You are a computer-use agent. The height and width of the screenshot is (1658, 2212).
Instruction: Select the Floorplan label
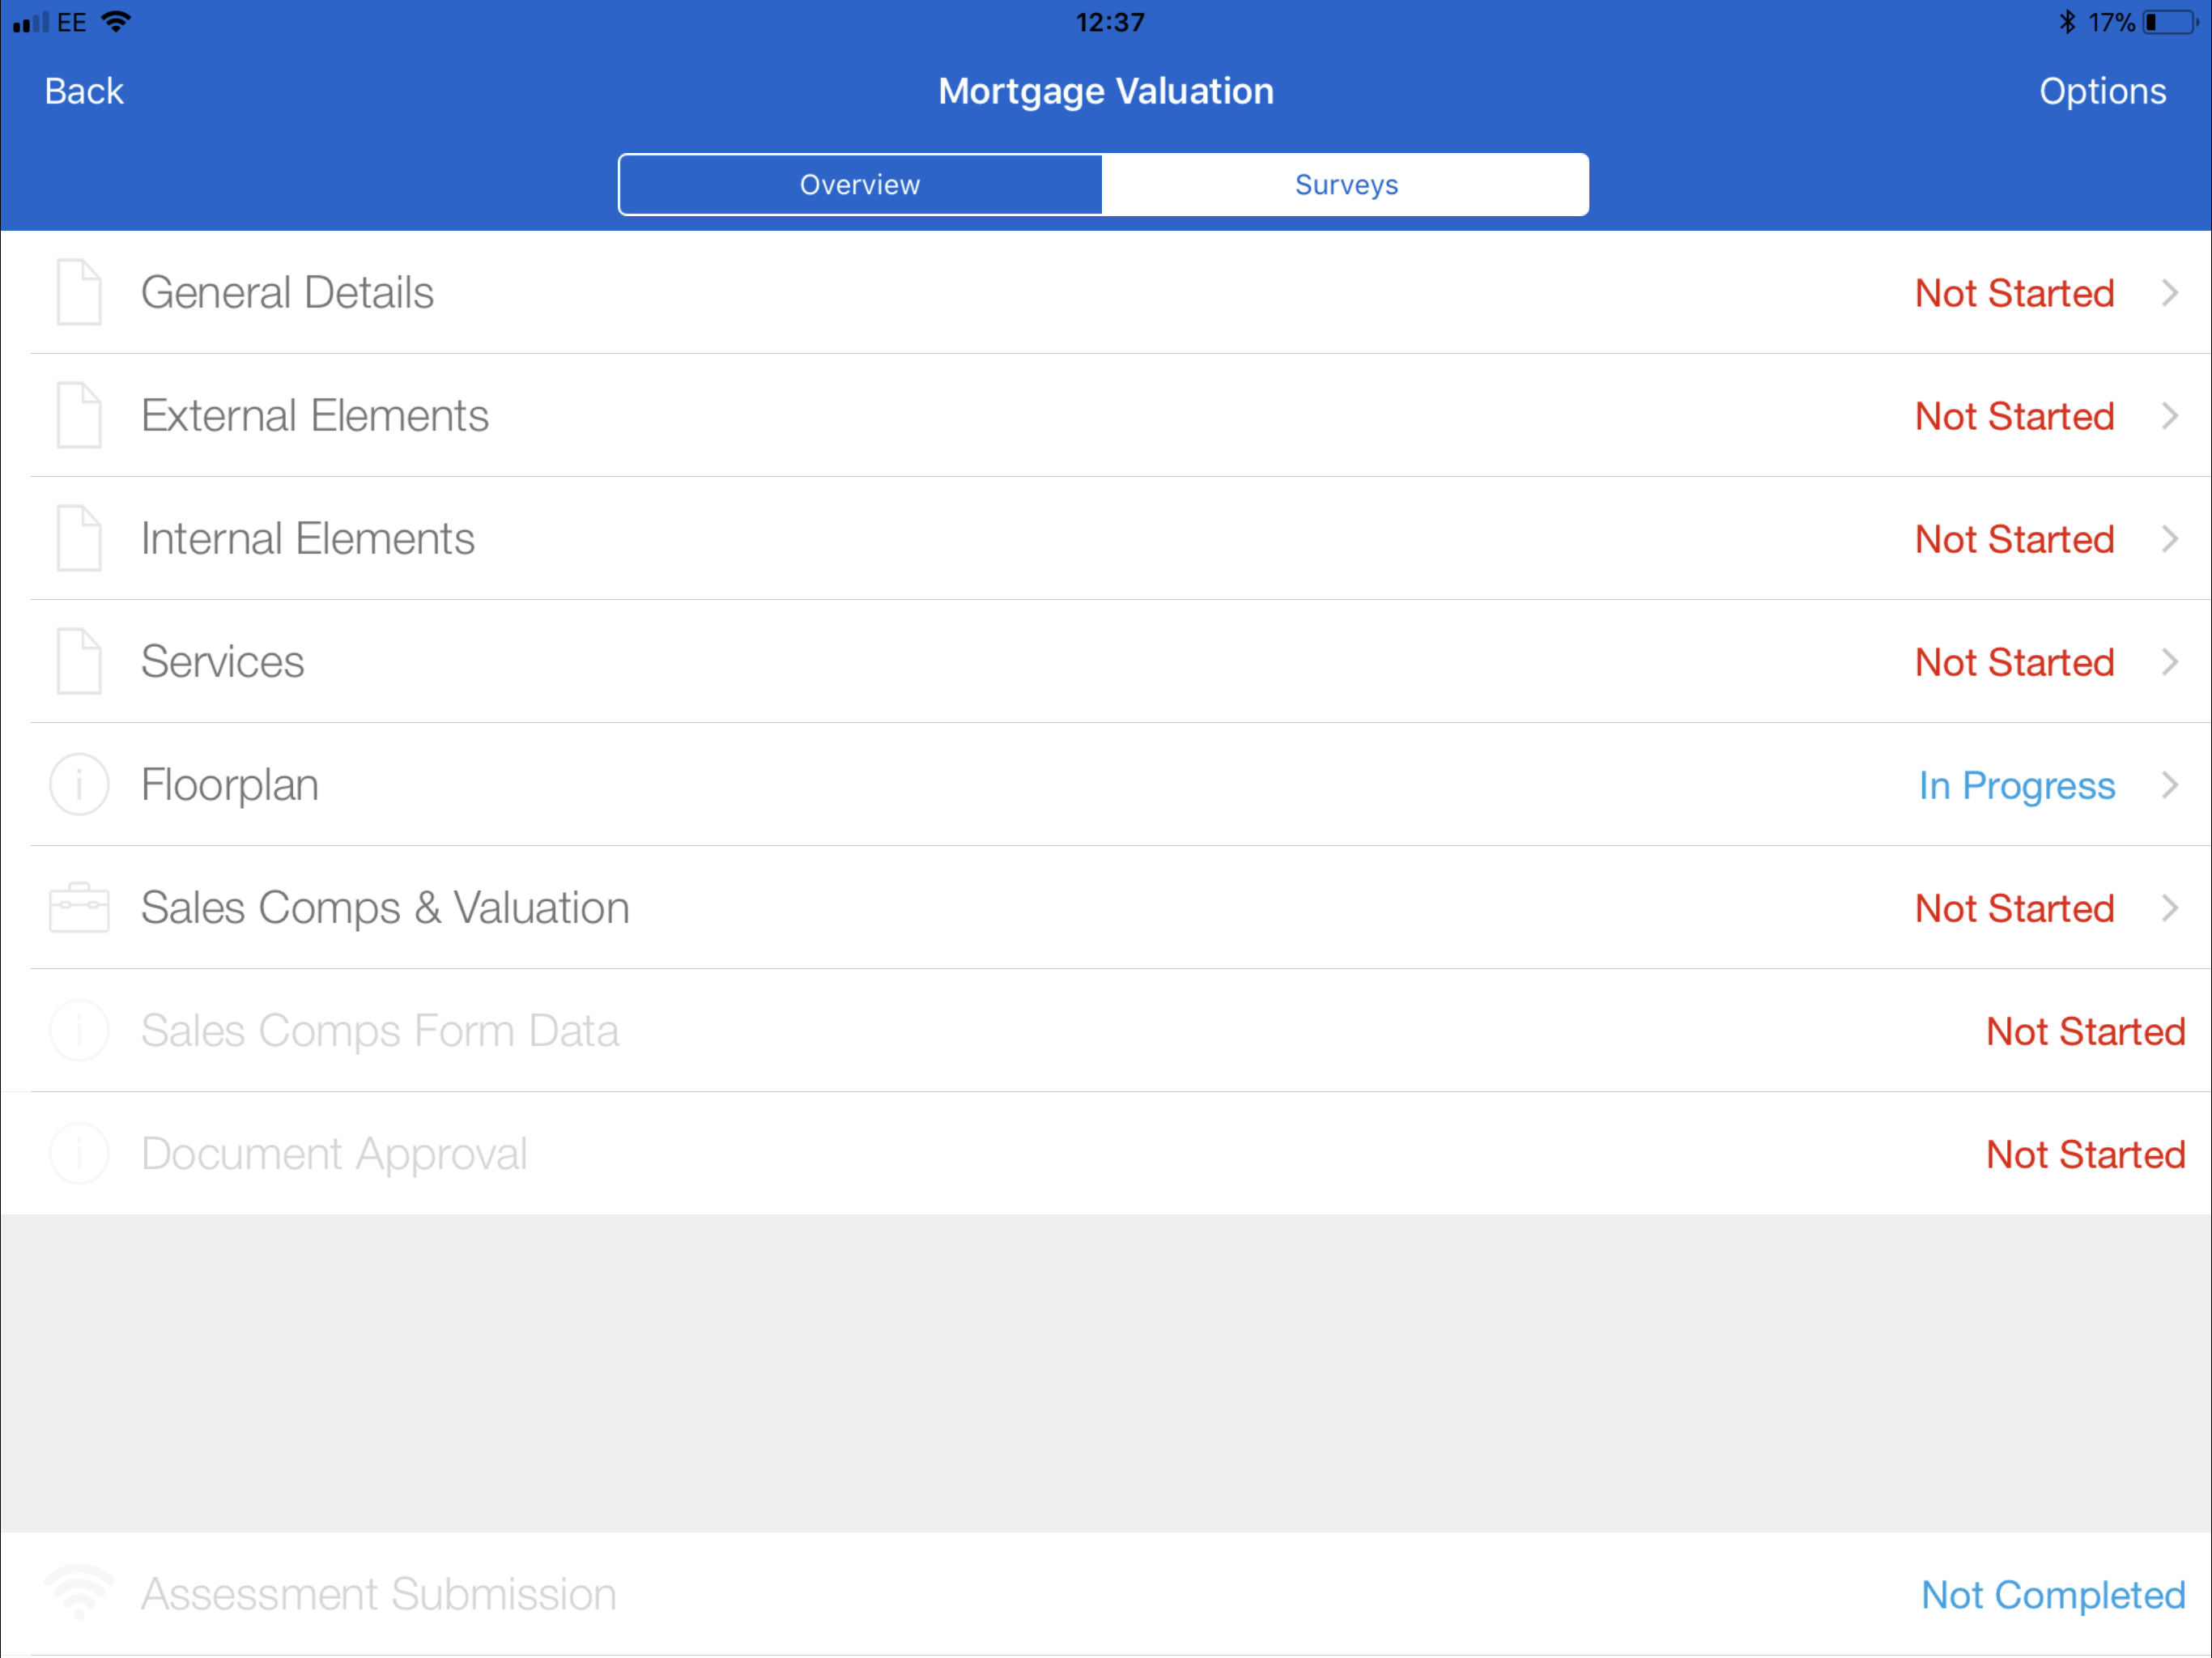click(230, 786)
